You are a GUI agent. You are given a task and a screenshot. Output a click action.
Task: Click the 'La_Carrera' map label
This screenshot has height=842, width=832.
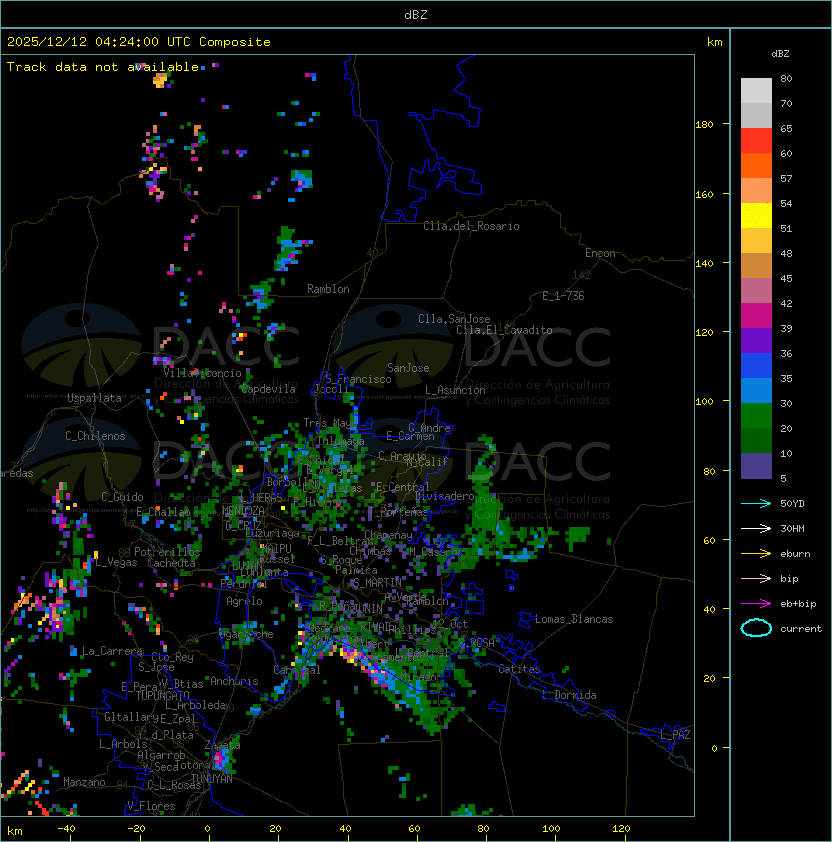112,651
